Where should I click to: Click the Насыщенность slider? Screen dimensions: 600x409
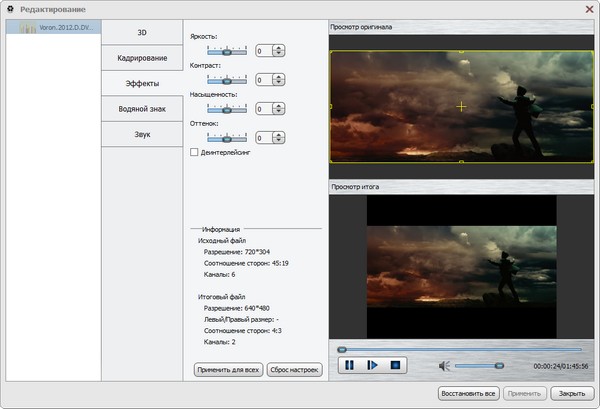click(x=226, y=109)
